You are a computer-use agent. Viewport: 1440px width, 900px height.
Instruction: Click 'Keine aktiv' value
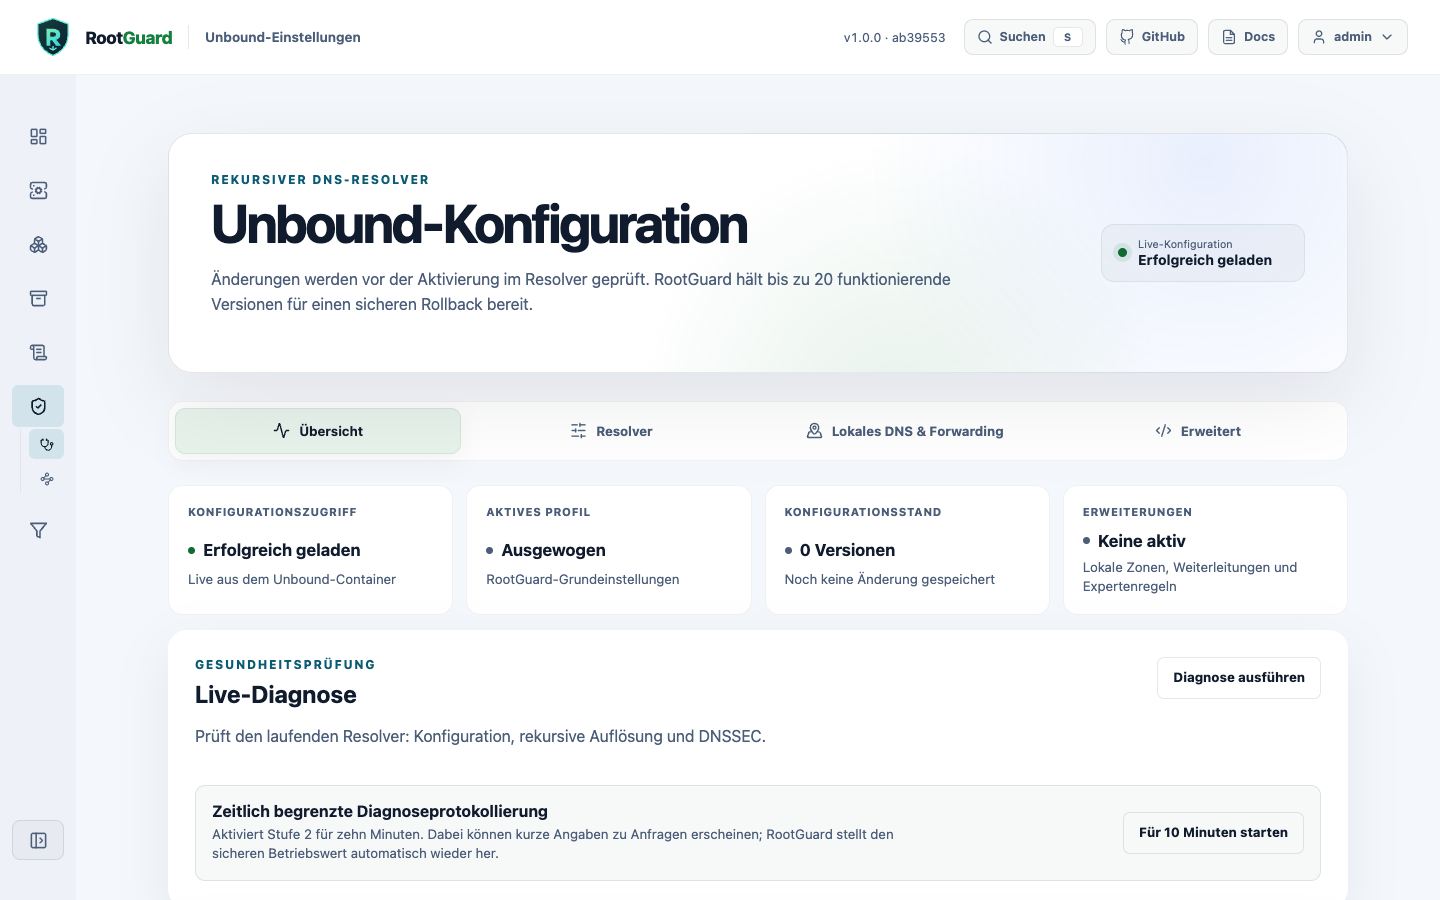[1141, 541]
